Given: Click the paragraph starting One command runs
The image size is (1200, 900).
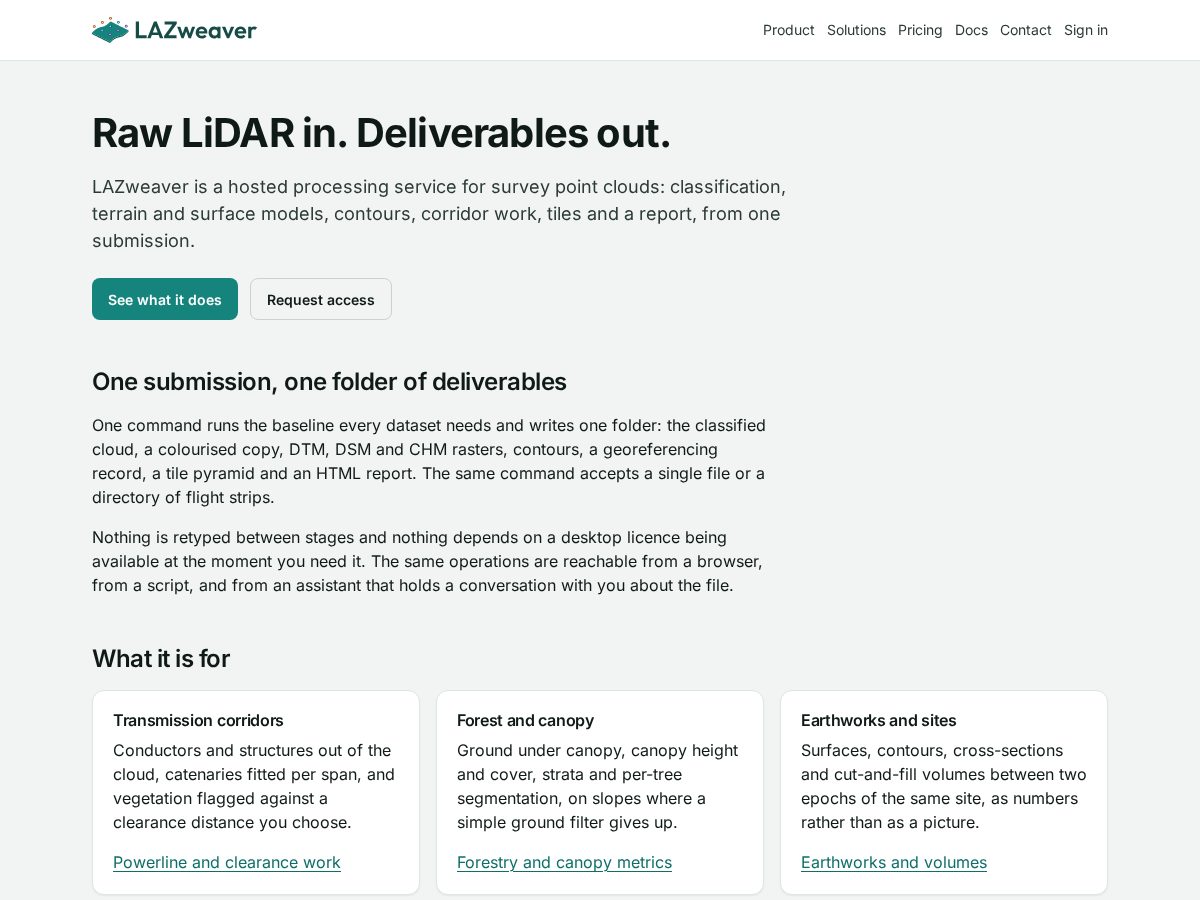Looking at the screenshot, I should tap(429, 461).
